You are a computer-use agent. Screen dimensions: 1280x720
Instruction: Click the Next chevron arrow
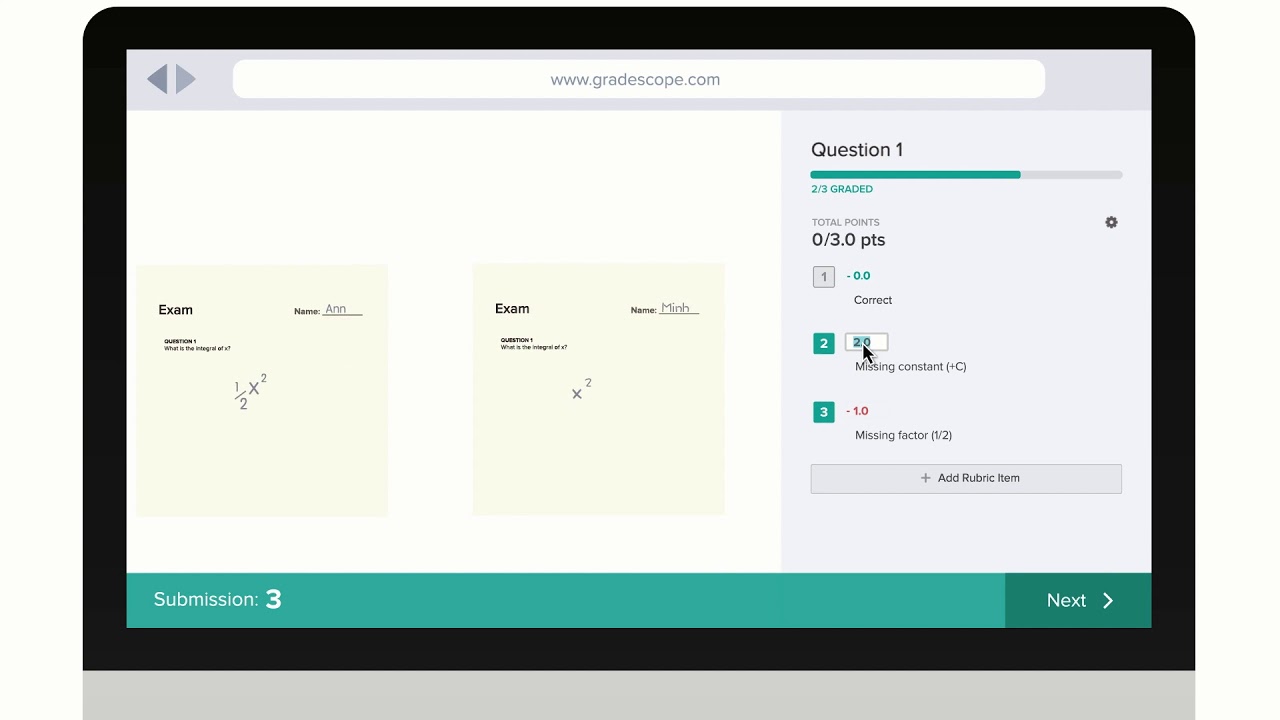[x=1108, y=600]
